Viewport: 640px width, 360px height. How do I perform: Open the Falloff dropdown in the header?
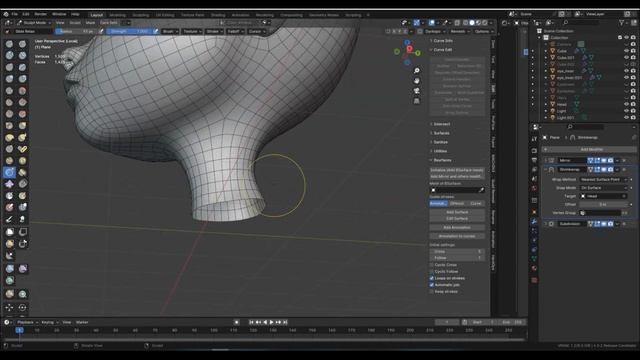[235, 31]
